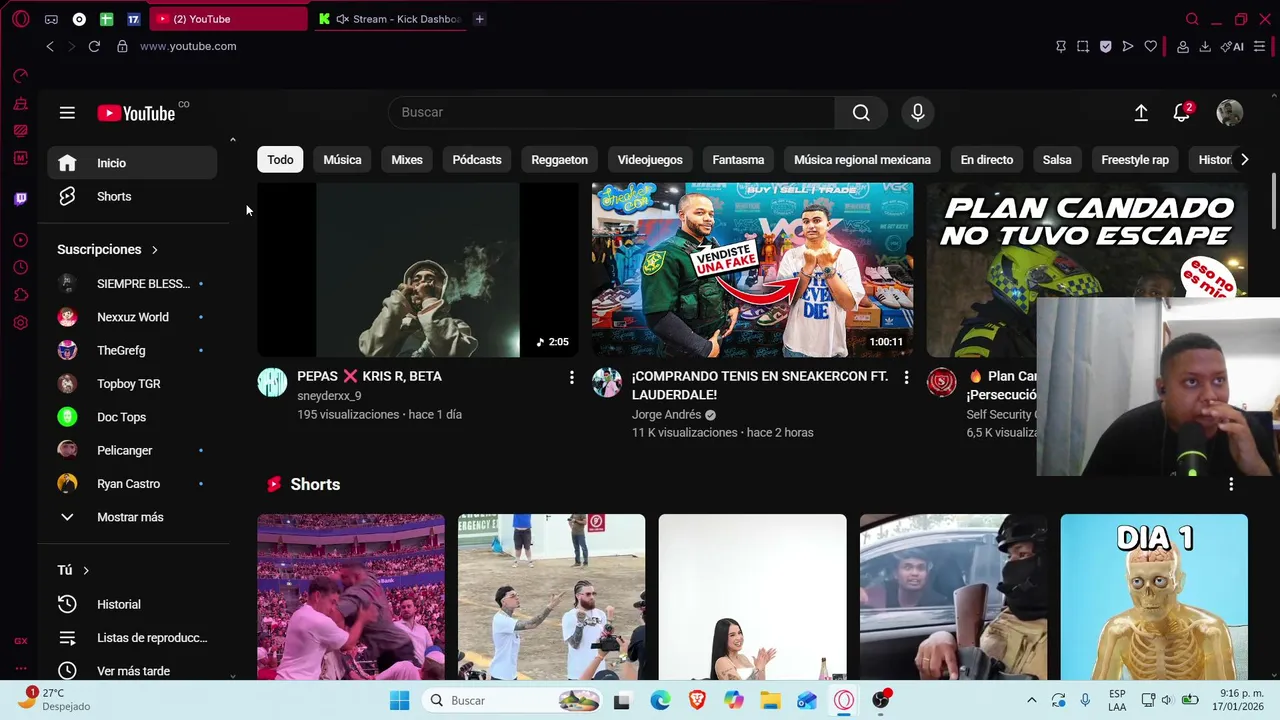Select the Reggaeton filter chip

tap(559, 160)
